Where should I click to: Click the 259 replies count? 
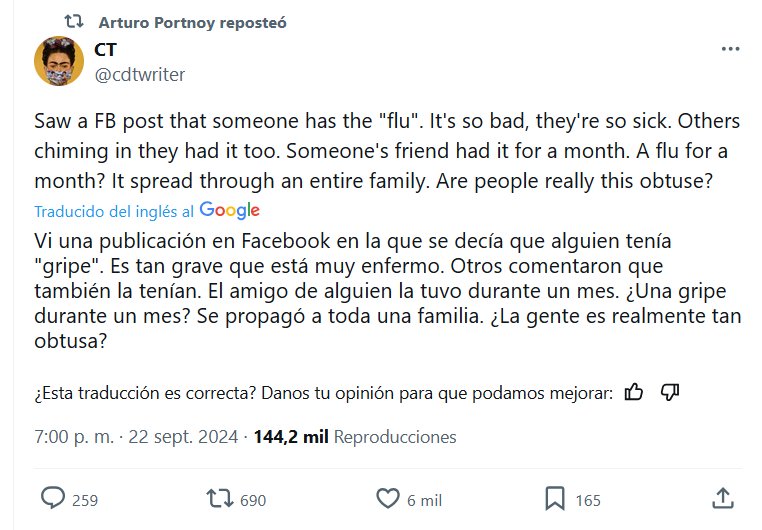tap(84, 499)
